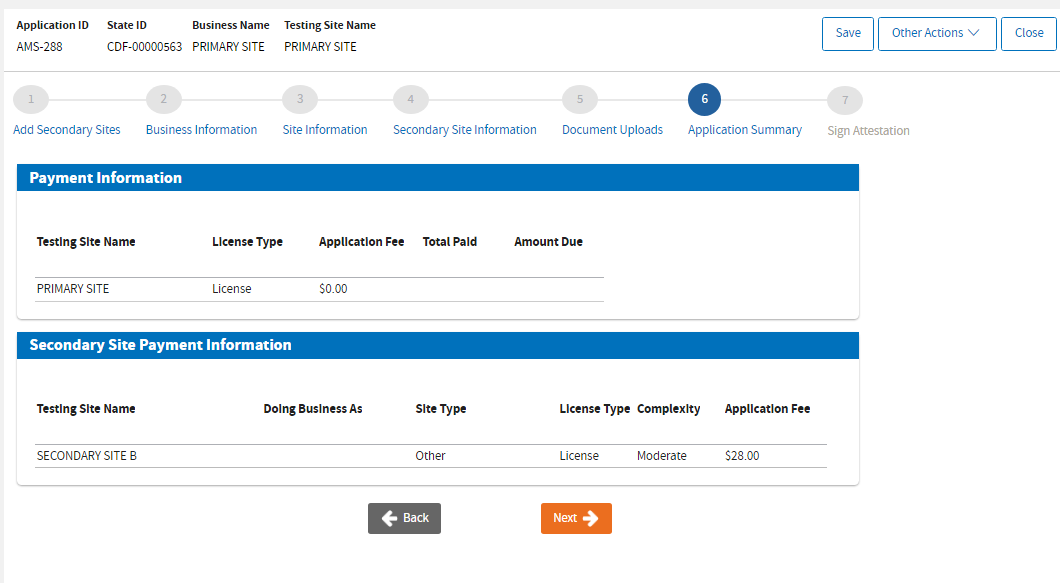
Task: Go to Secondary Site Information step label
Action: pos(464,130)
